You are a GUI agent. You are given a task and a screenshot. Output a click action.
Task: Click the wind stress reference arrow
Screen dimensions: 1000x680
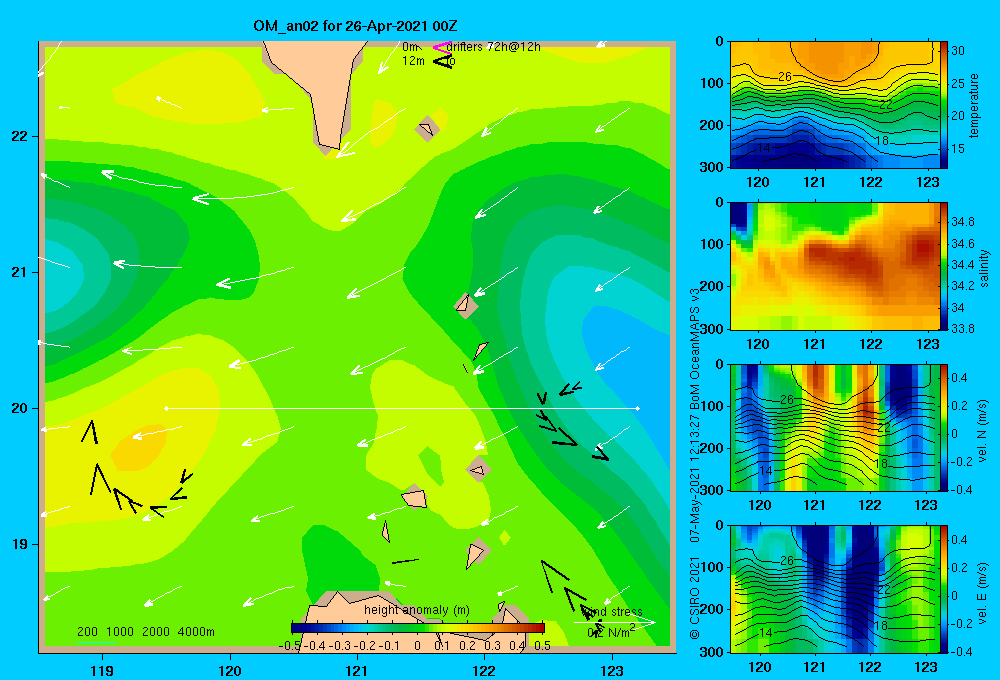coord(614,622)
